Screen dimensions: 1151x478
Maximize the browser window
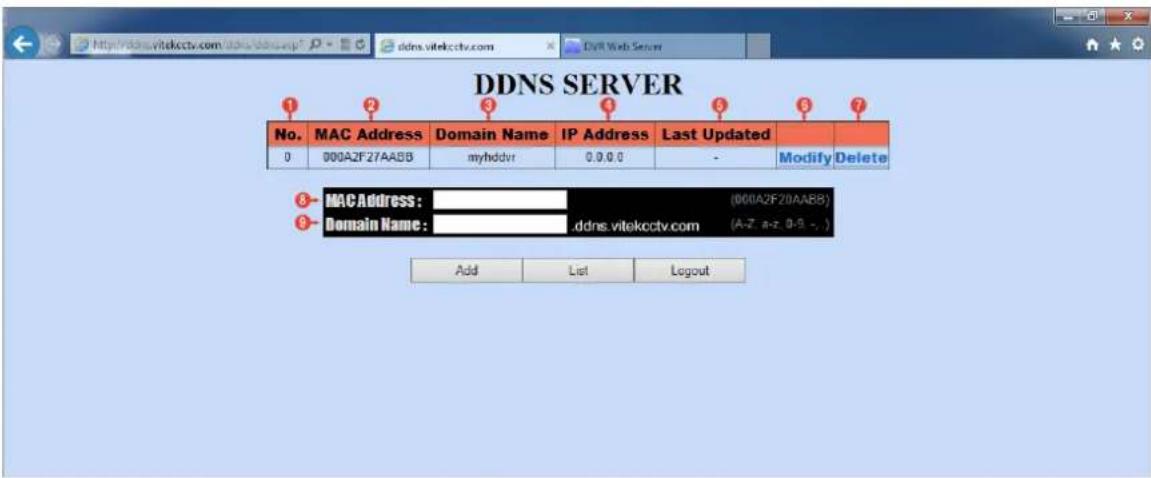[1094, 18]
